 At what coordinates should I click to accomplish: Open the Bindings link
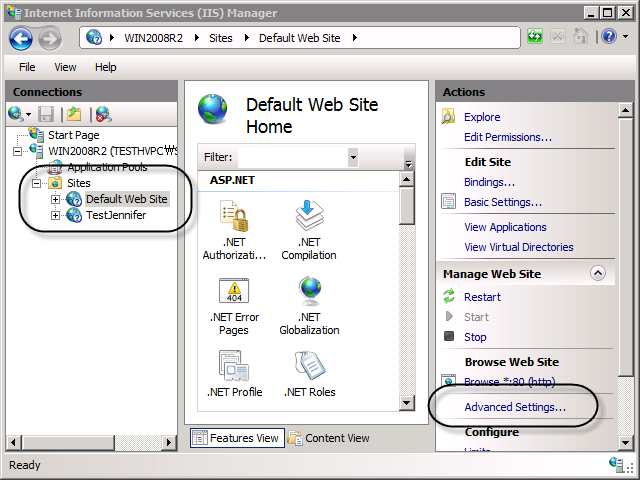pyautogui.click(x=489, y=182)
